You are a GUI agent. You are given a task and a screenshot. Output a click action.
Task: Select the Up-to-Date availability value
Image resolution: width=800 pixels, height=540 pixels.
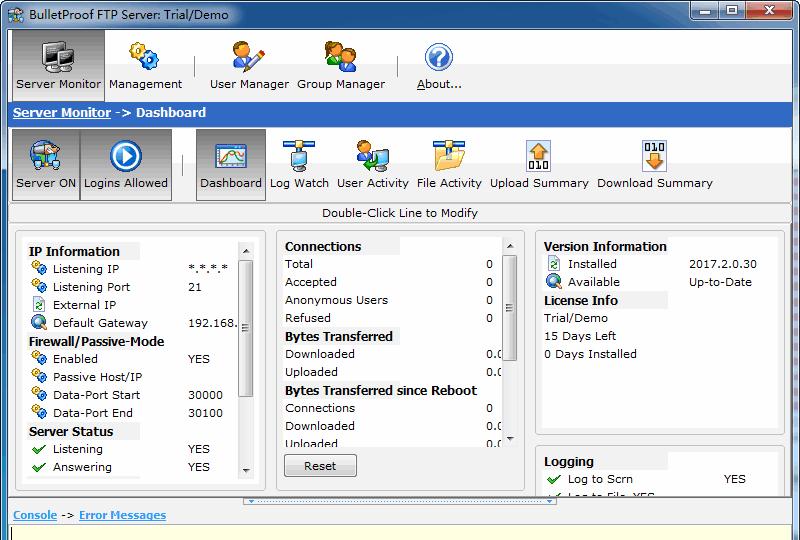pyautogui.click(x=720, y=282)
